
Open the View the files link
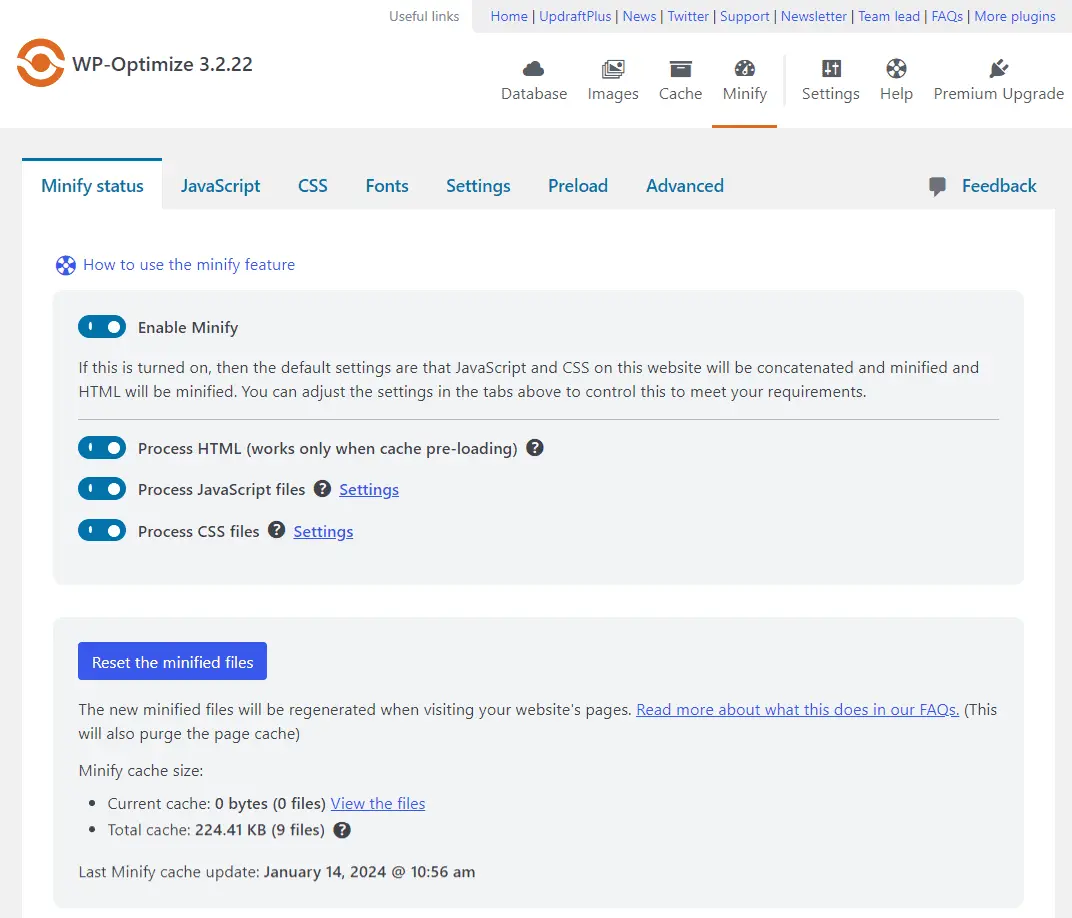point(378,804)
